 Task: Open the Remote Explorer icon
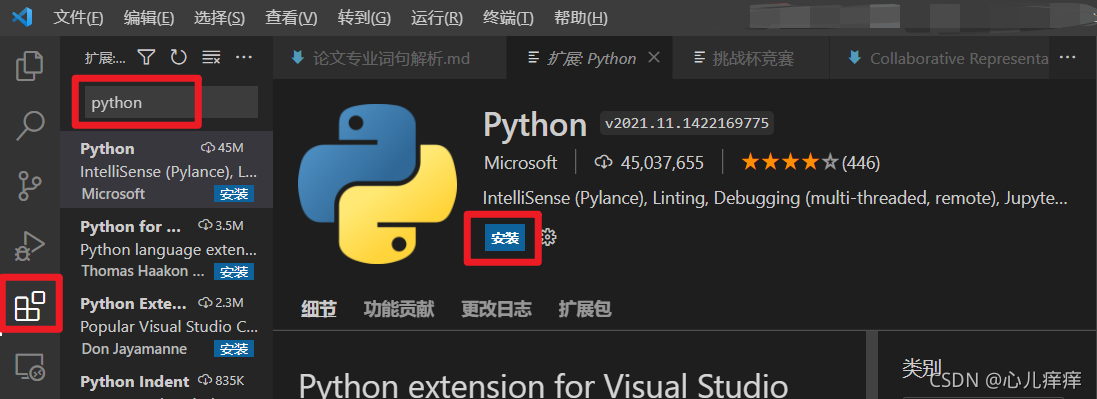click(30, 367)
